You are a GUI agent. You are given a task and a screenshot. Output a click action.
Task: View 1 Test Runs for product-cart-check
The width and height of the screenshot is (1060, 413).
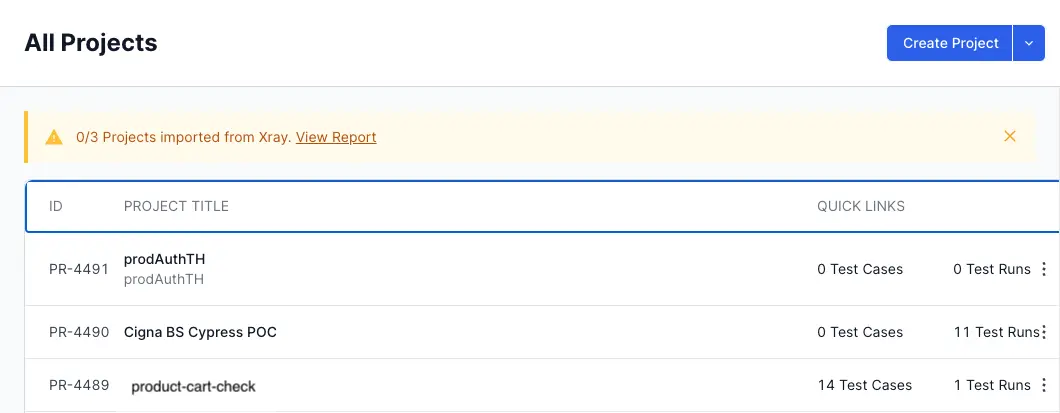(x=991, y=385)
